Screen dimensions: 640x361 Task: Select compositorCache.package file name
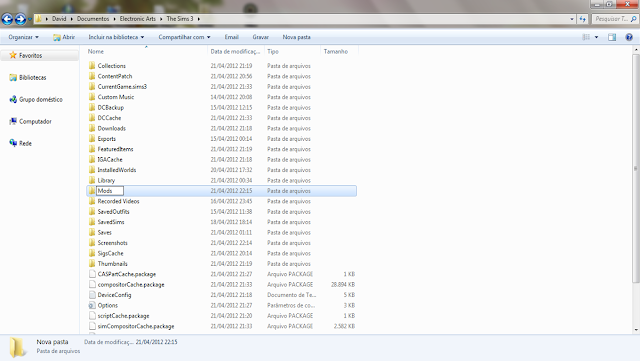pos(131,284)
